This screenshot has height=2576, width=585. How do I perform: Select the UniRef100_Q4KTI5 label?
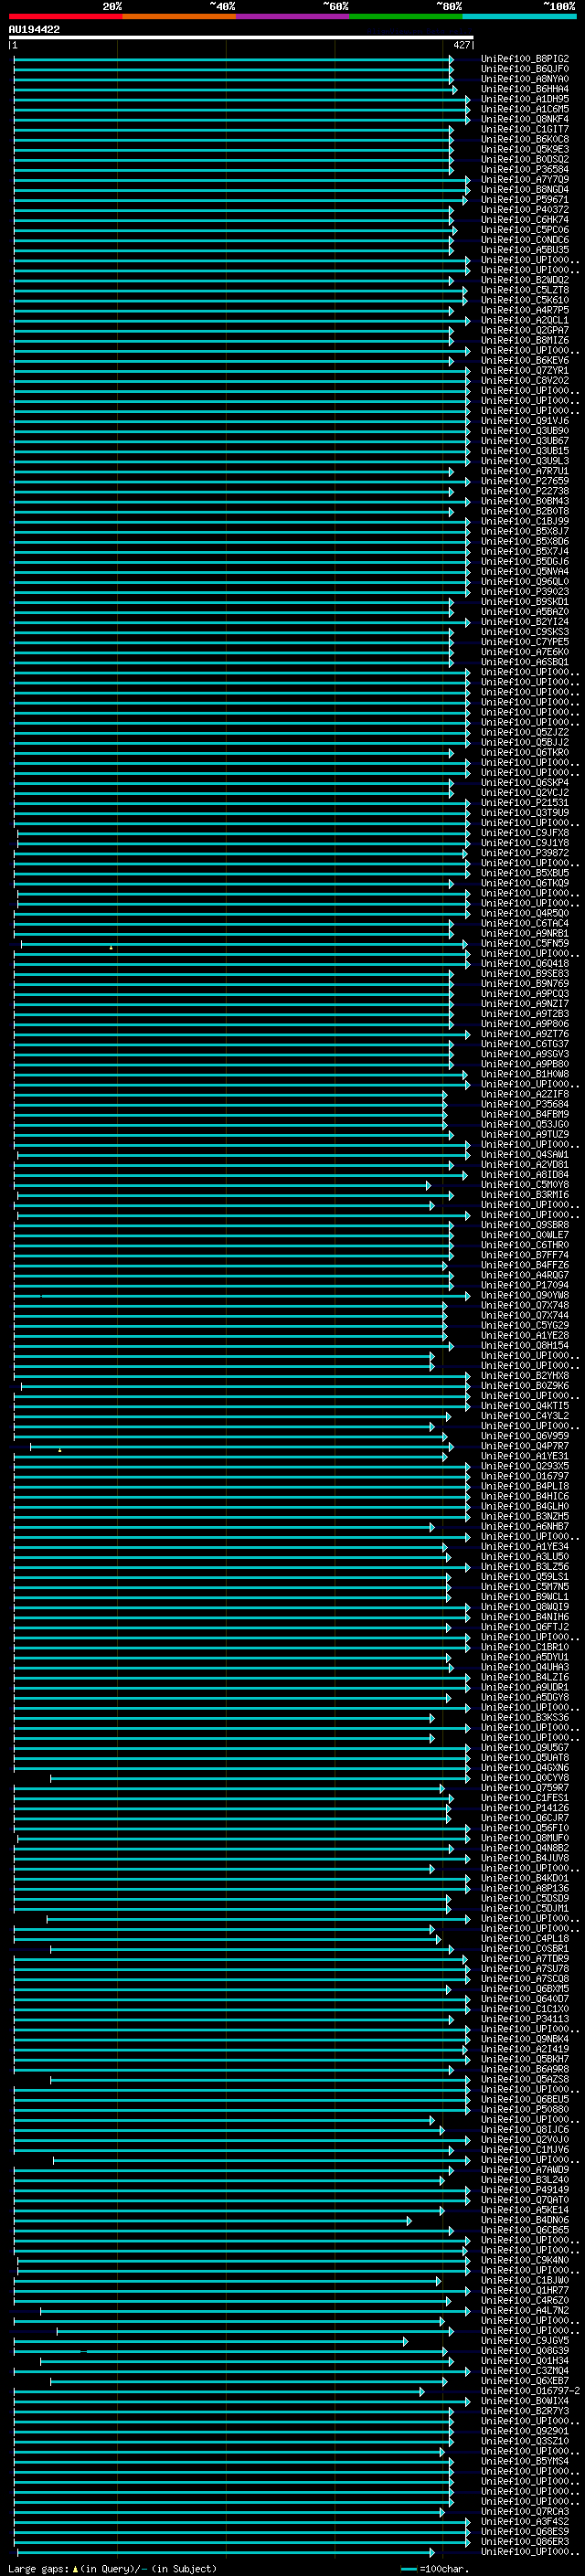click(x=525, y=1405)
